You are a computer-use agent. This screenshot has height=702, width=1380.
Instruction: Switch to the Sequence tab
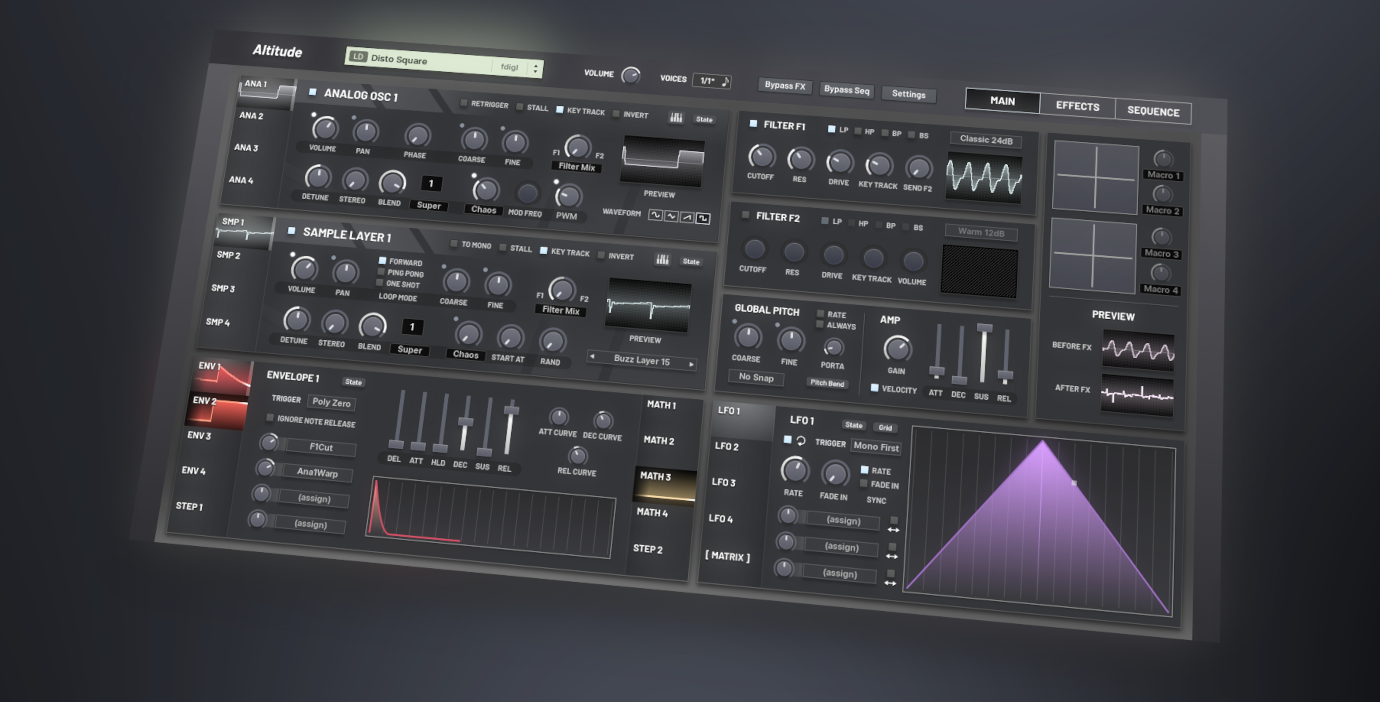(x=1153, y=112)
